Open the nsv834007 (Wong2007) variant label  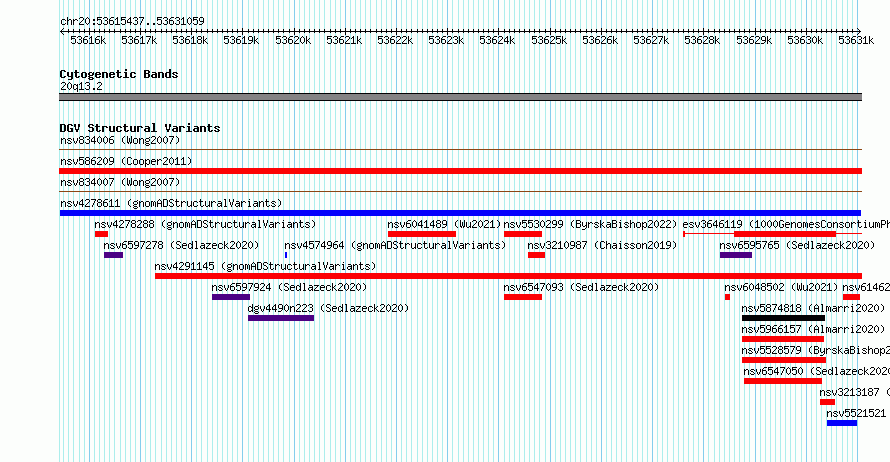pos(120,182)
